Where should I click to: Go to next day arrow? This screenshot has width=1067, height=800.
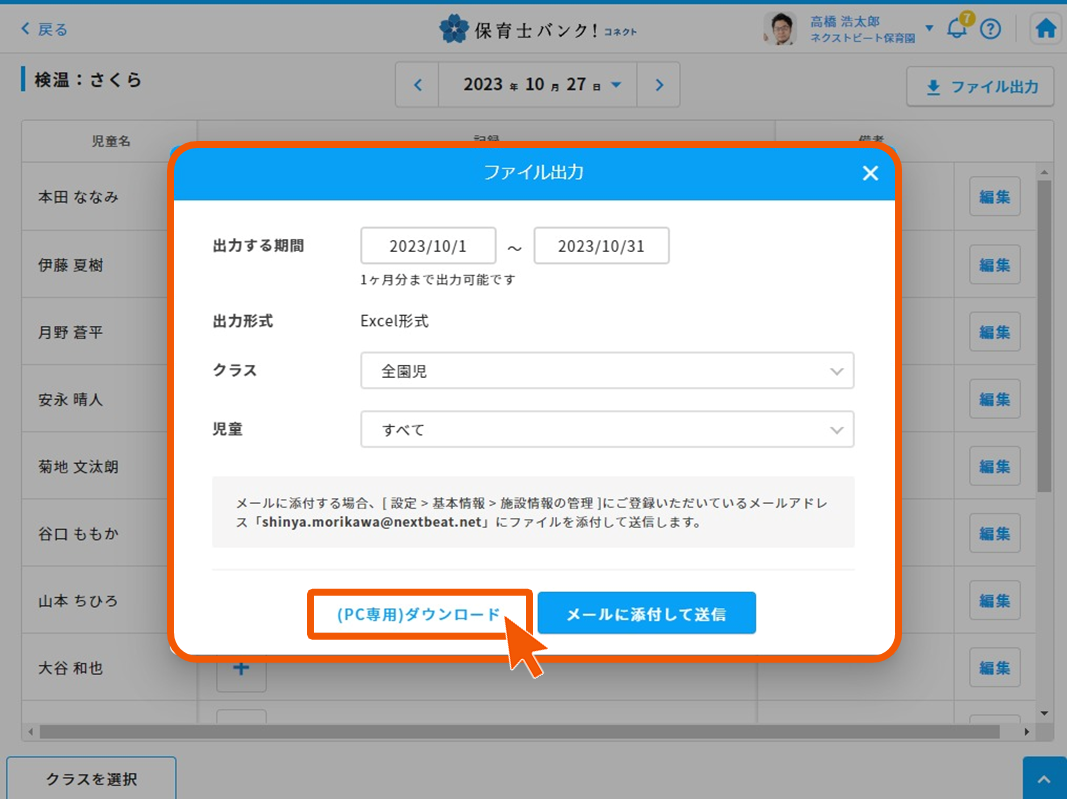(x=659, y=85)
